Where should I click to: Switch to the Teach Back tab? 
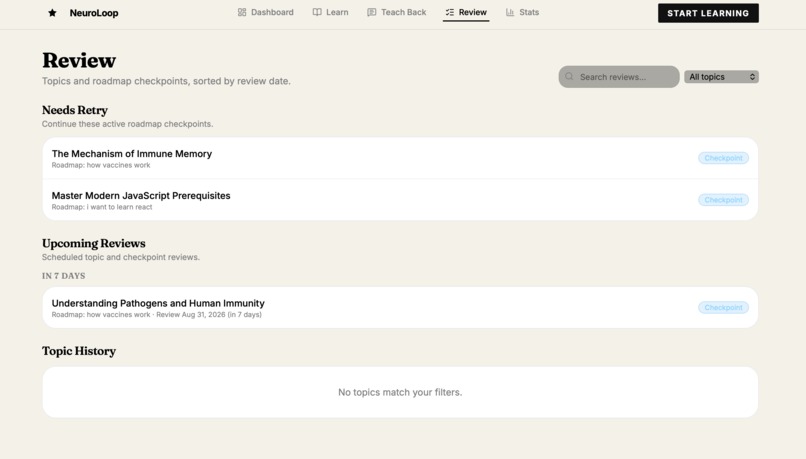[396, 12]
